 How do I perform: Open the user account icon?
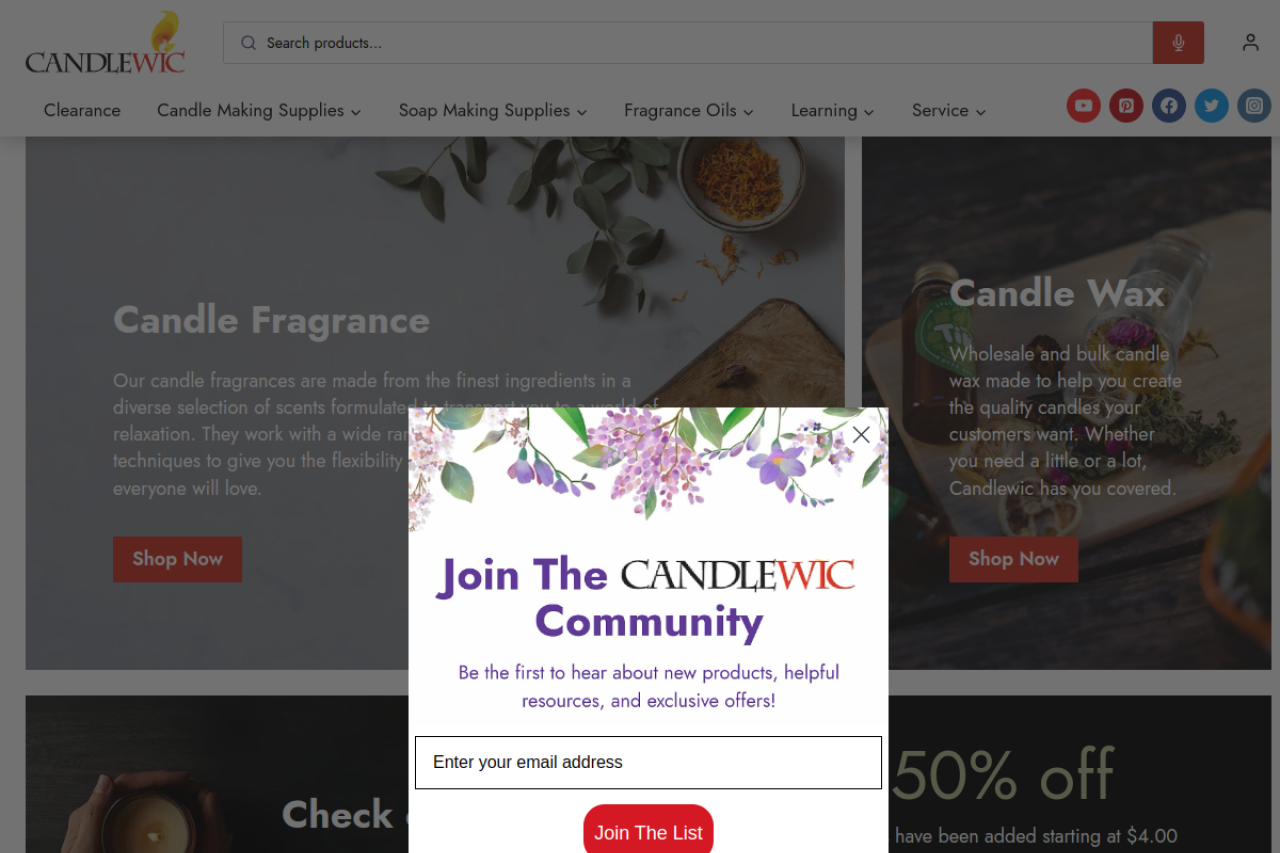click(x=1250, y=43)
